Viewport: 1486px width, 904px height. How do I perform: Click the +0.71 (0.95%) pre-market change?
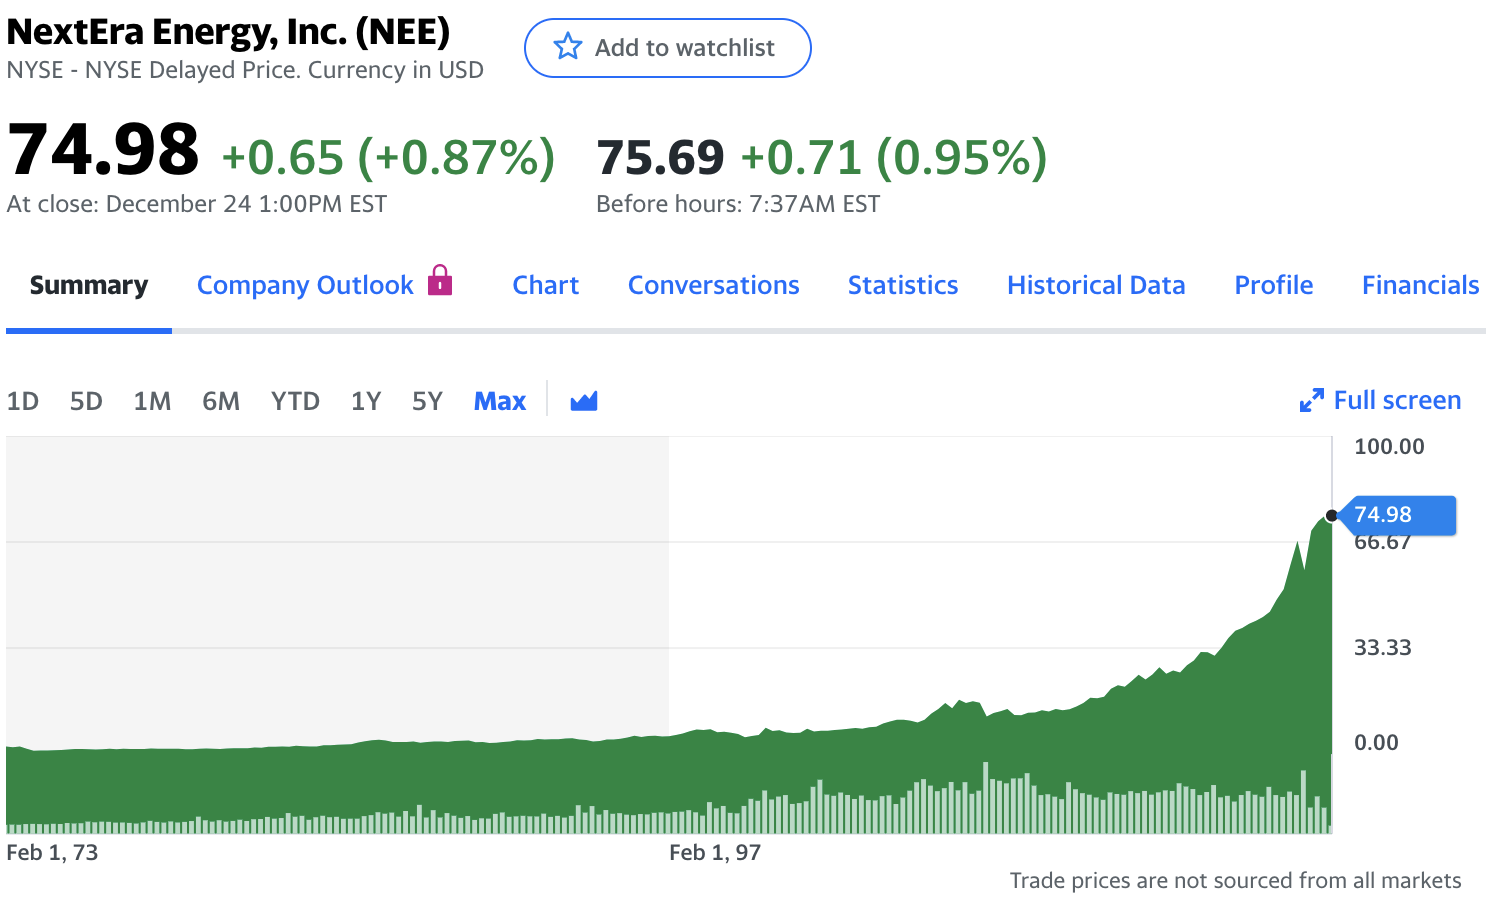tap(894, 158)
